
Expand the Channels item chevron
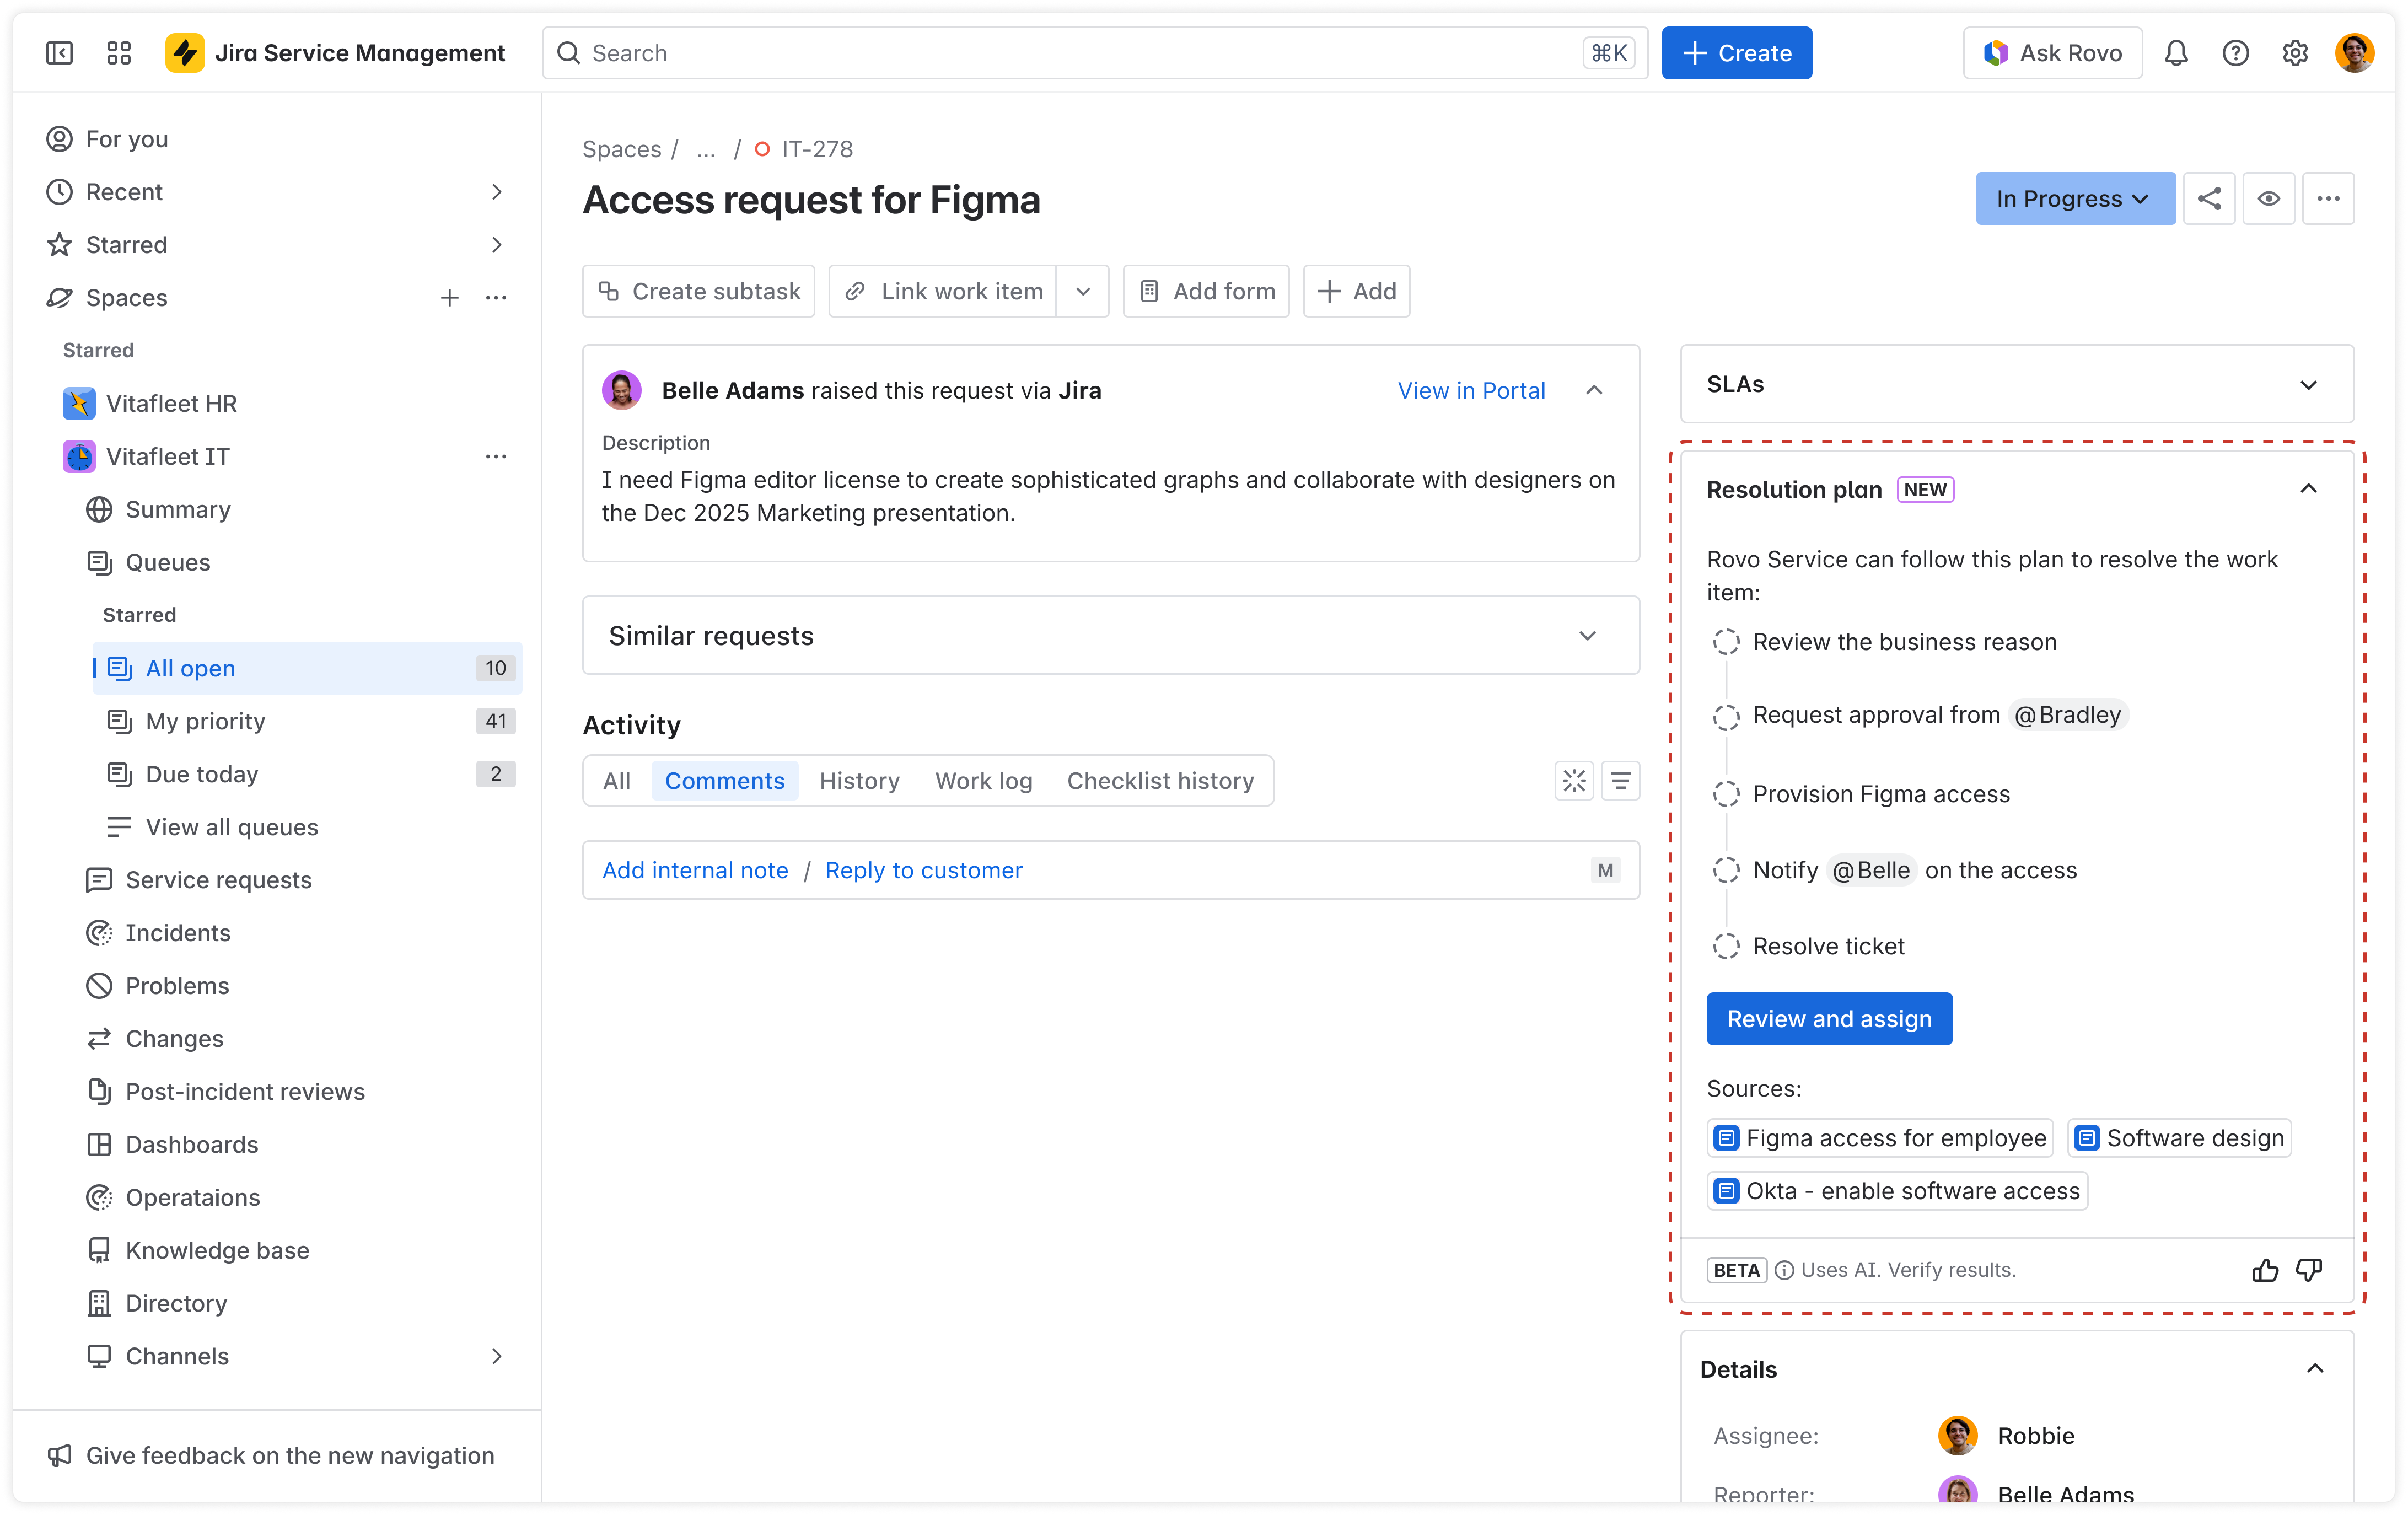tap(497, 1357)
